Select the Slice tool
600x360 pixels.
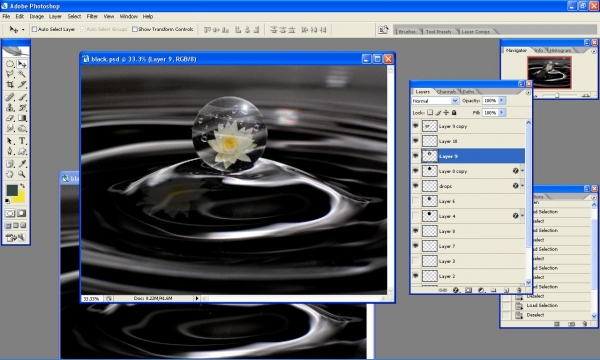click(22, 84)
